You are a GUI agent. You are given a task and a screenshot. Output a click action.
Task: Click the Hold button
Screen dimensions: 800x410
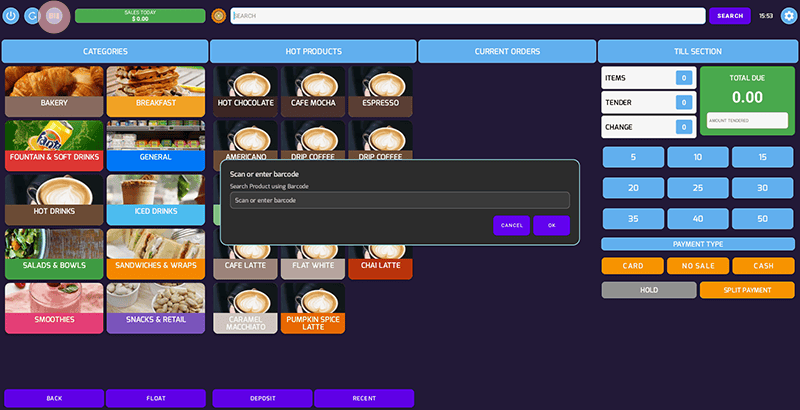click(x=648, y=290)
